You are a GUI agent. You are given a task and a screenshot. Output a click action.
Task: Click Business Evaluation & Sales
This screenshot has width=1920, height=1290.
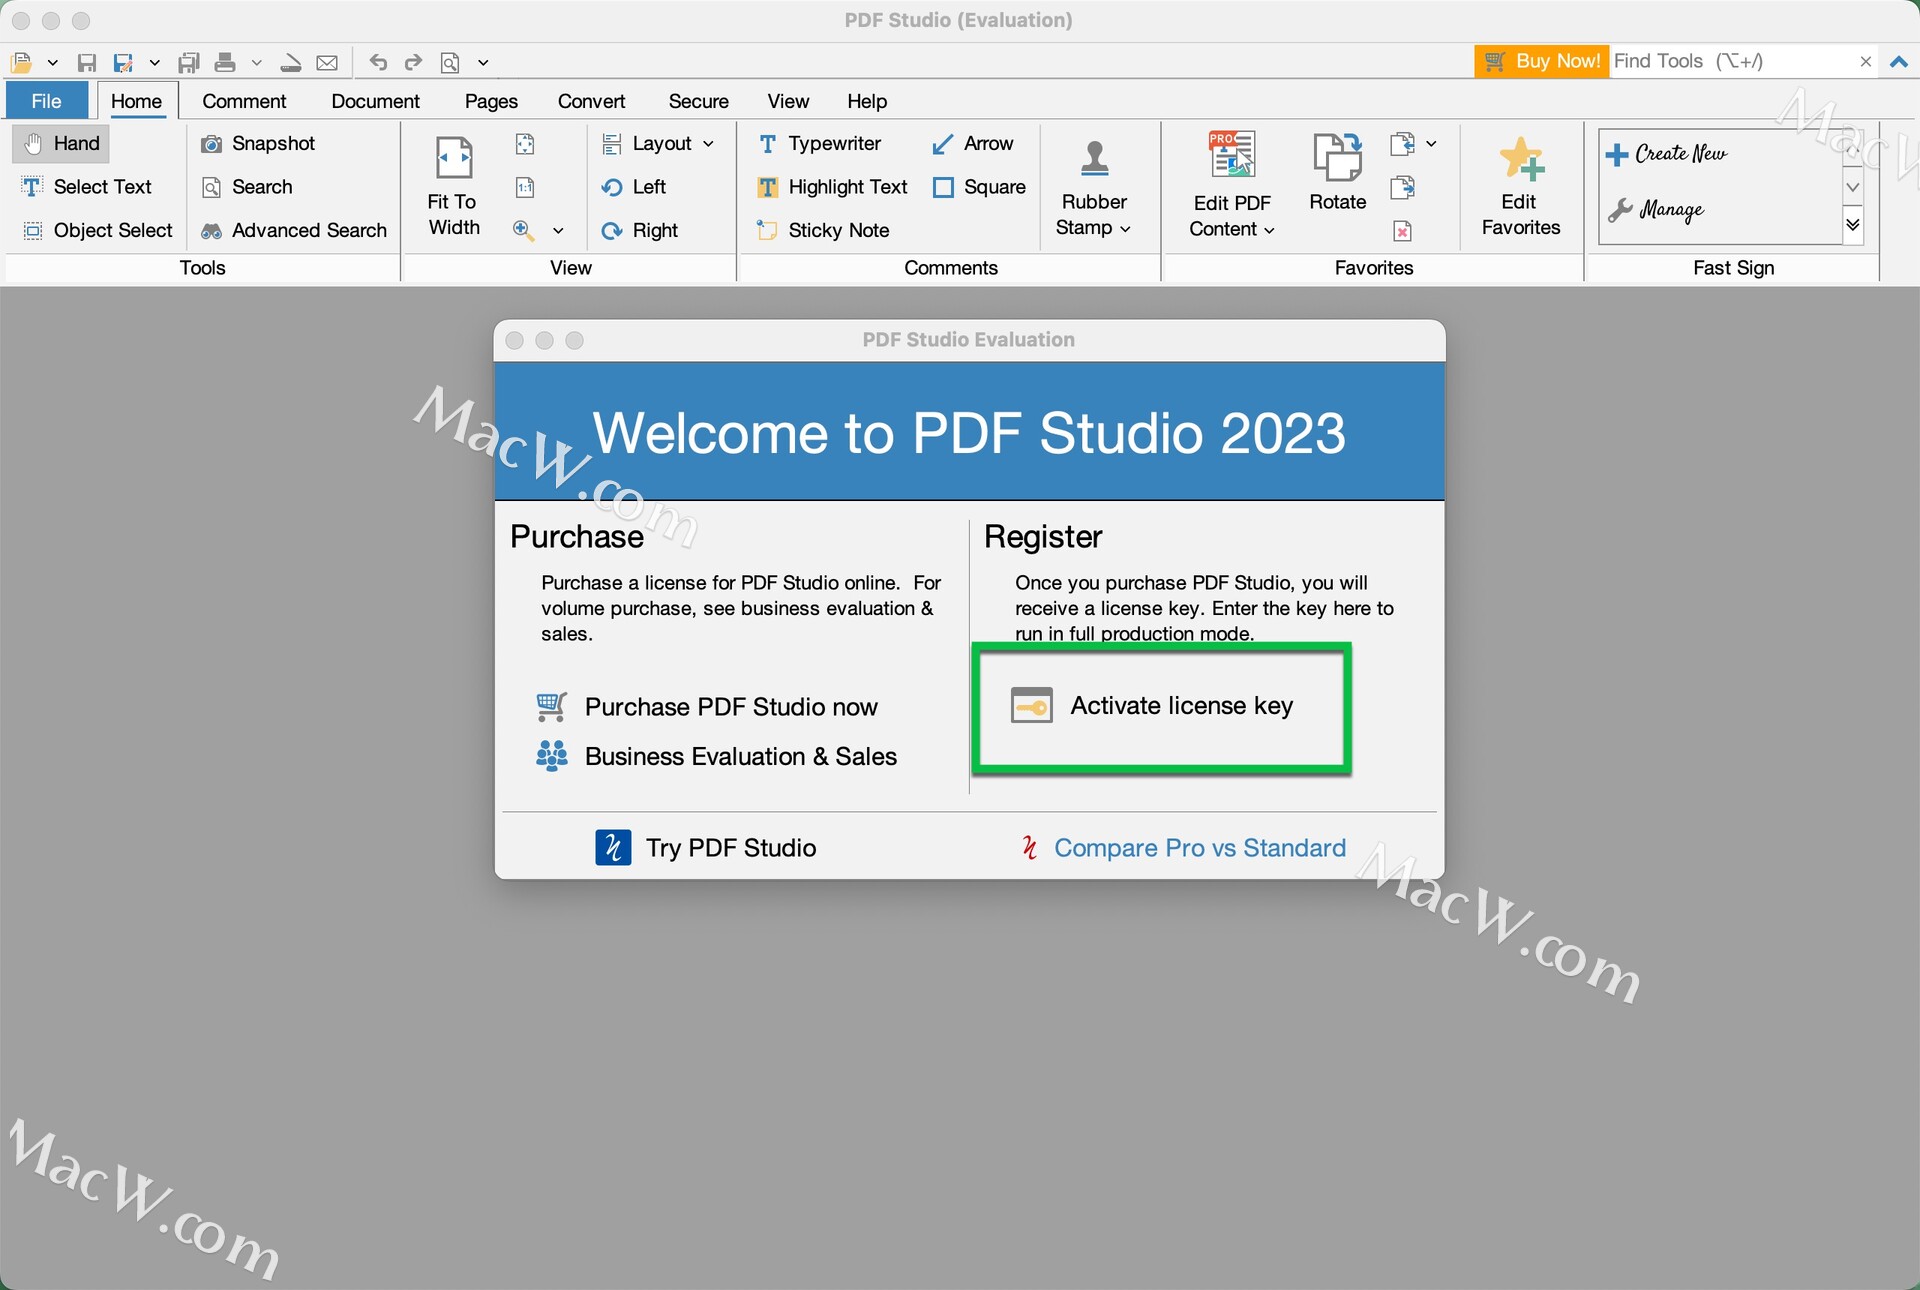pos(716,756)
